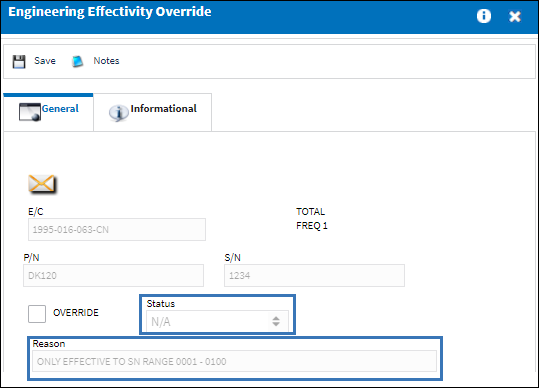This screenshot has height=388, width=539.
Task: Click the P/N label
Action: (x=31, y=257)
